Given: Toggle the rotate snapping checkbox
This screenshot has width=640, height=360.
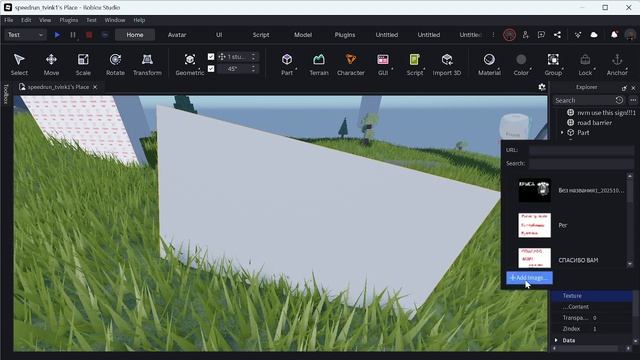Looking at the screenshot, I should [x=211, y=69].
